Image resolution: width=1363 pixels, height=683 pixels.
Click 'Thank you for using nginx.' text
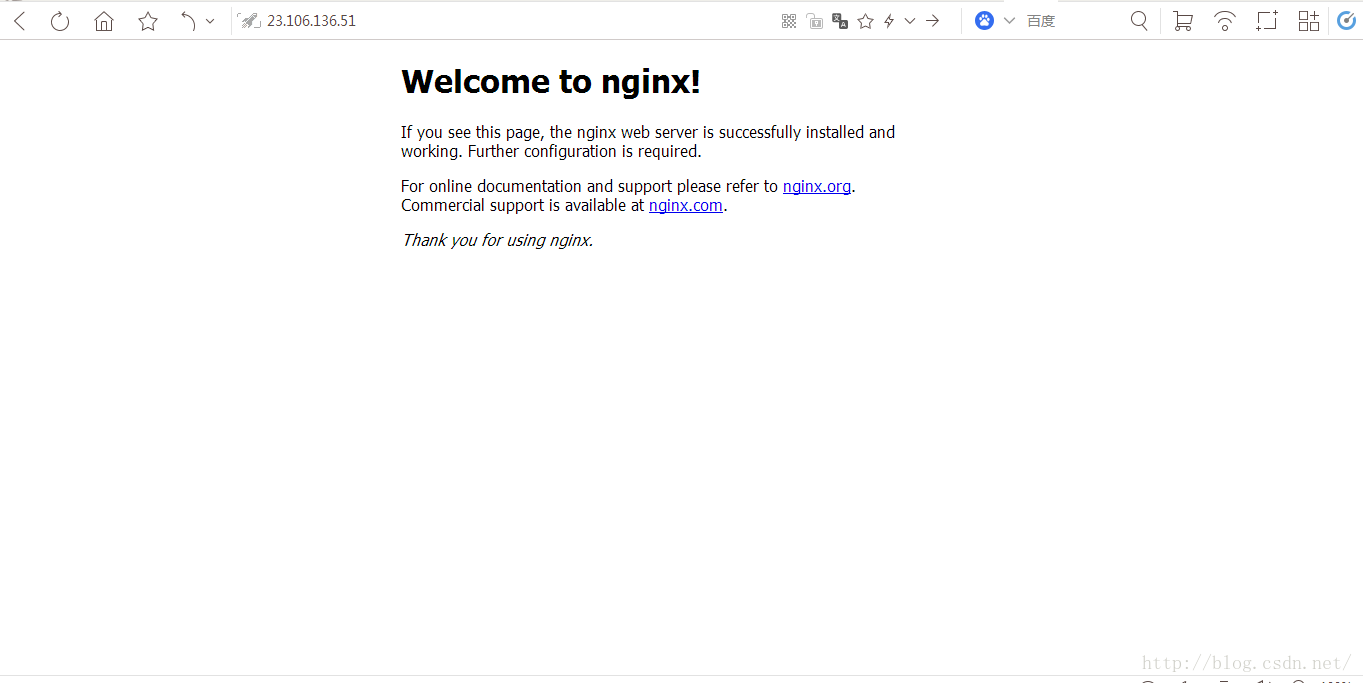point(497,240)
